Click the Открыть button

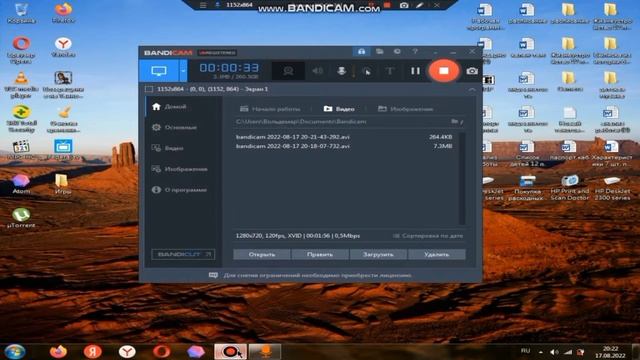pos(262,254)
